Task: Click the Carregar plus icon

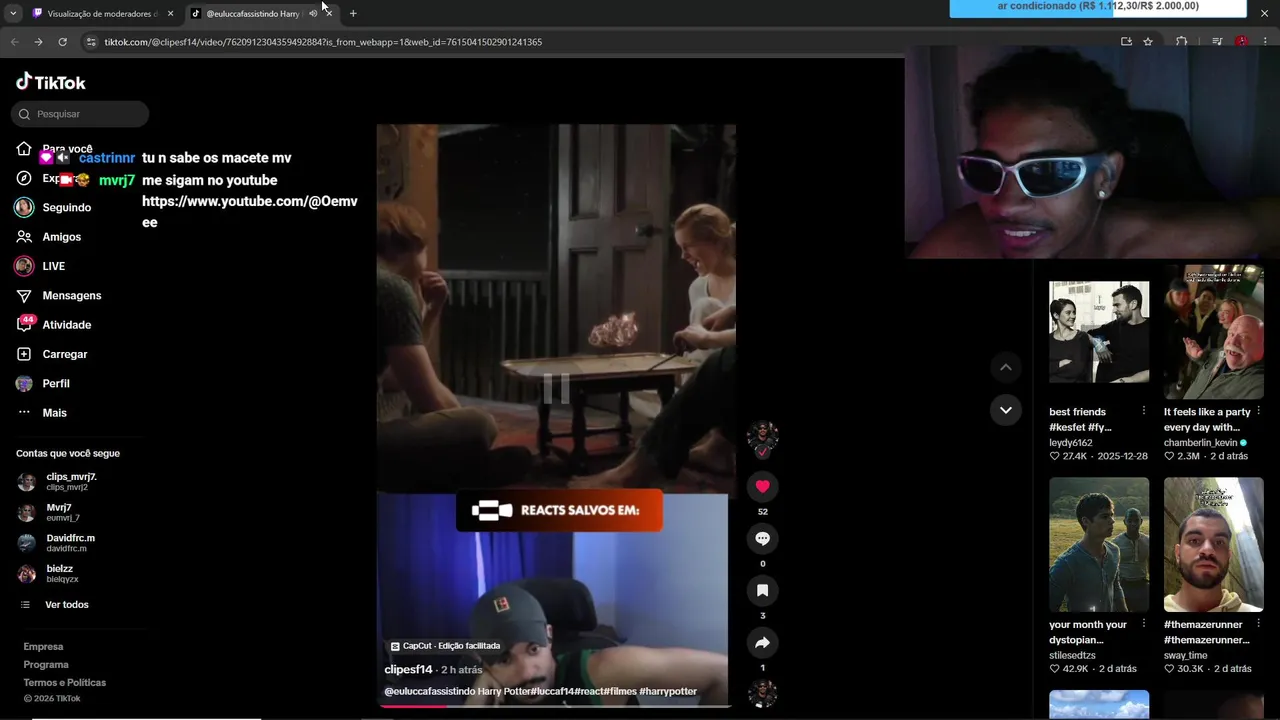Action: (24, 354)
